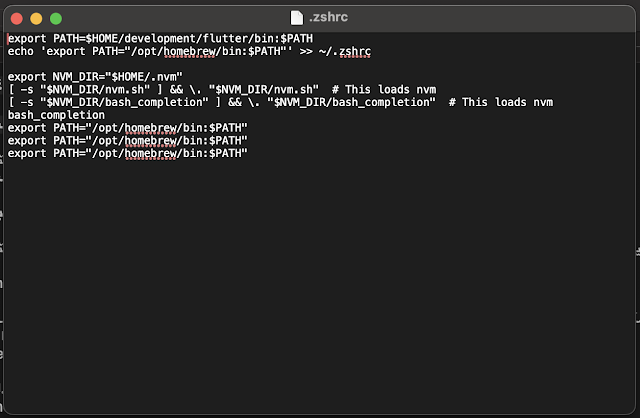The image size is (640, 418).
Task: Zoom the .zshrc window with green button
Action: [56, 18]
